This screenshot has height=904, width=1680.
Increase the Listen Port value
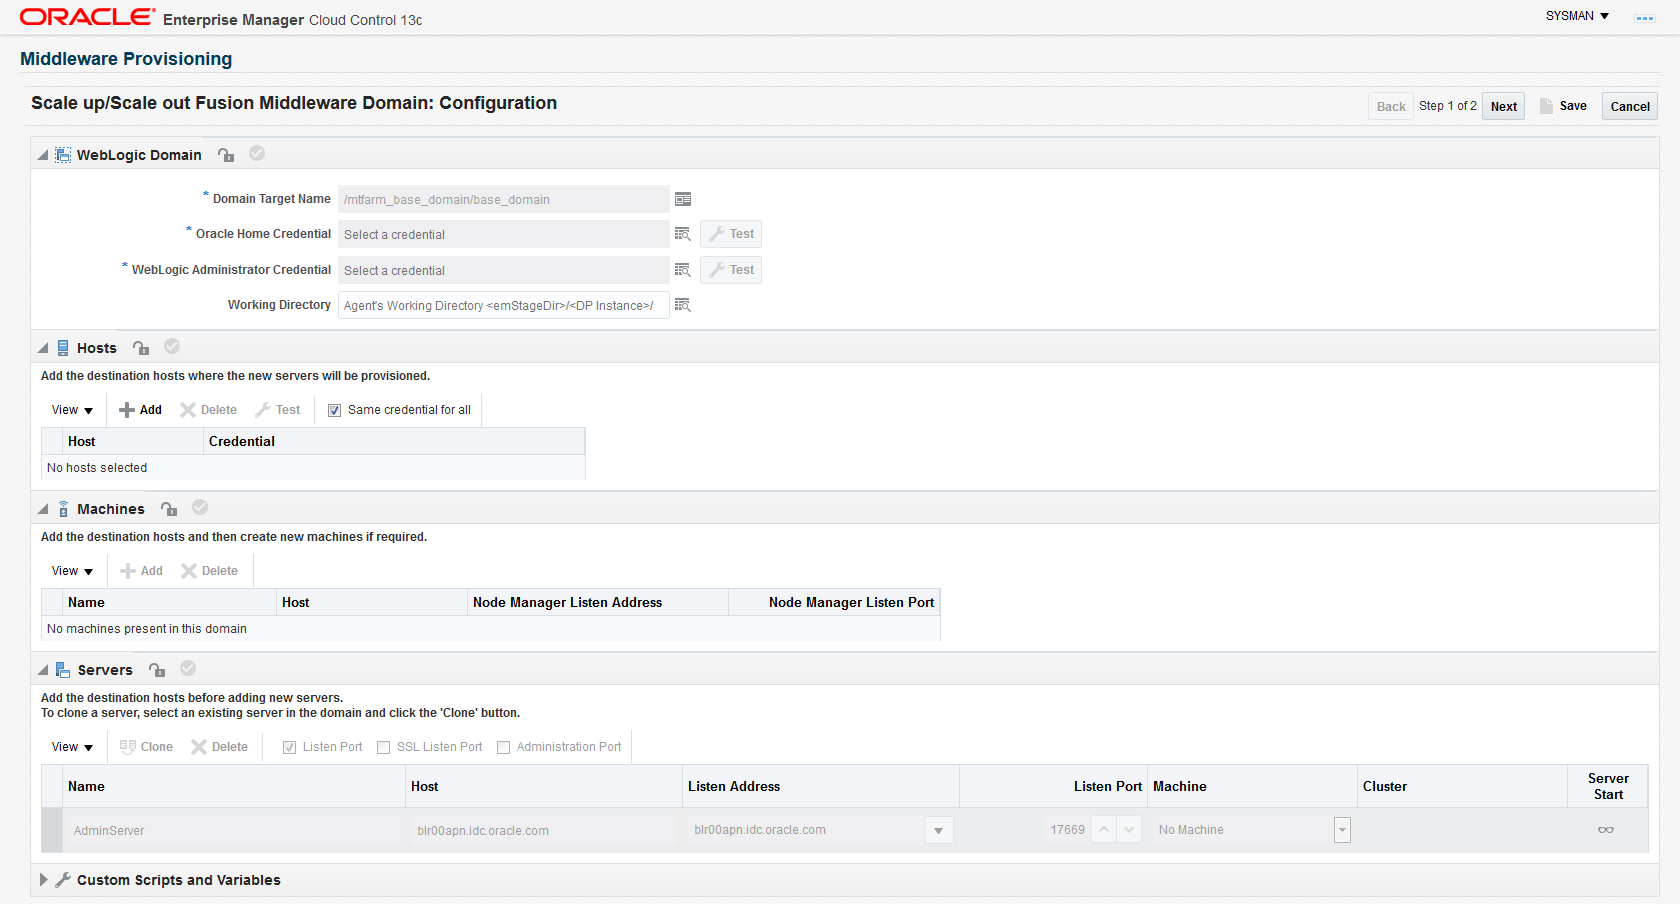1104,830
